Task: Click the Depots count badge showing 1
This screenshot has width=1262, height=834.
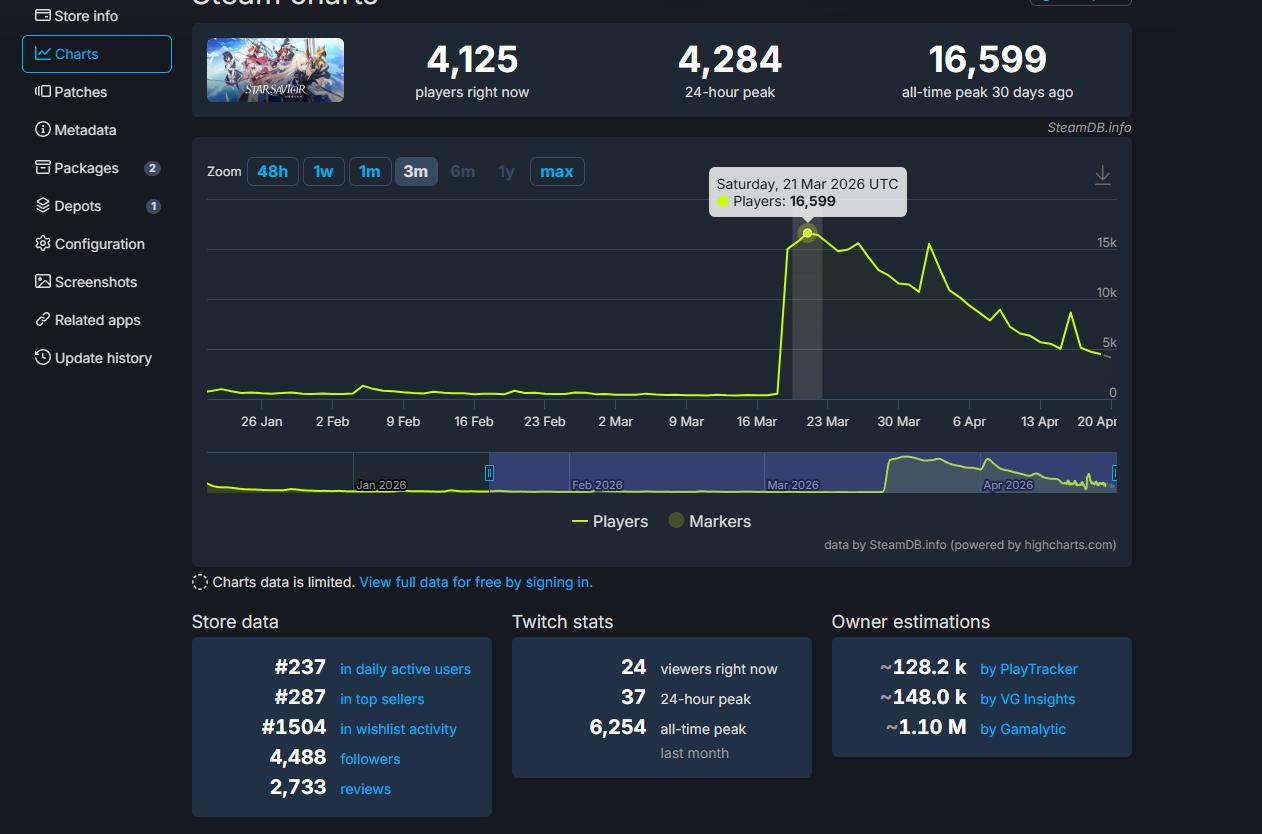Action: (153, 206)
